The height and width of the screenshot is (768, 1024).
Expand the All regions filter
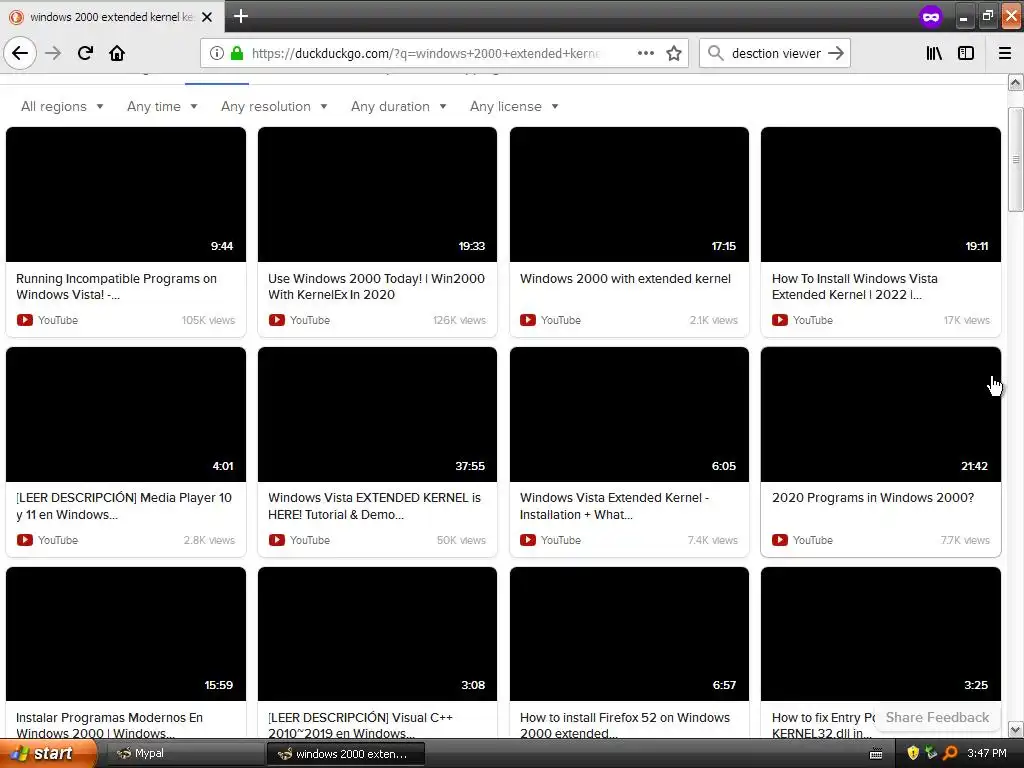tap(62, 106)
